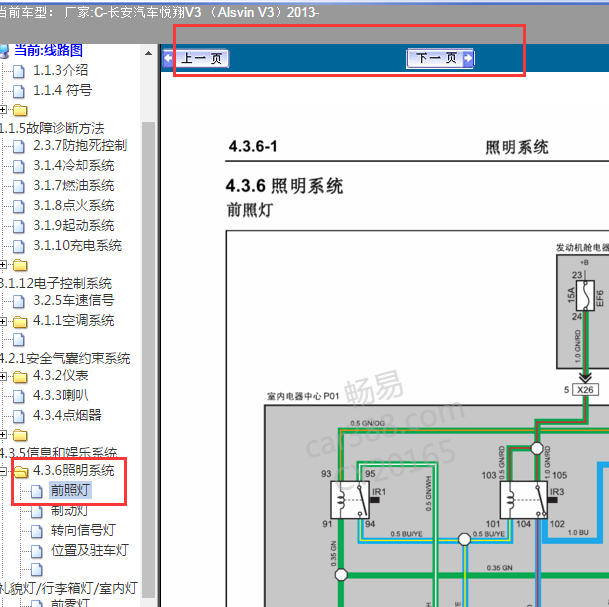The image size is (609, 607).
Task: Select the 4.1.1空调系统 folder label
Action: [73, 320]
